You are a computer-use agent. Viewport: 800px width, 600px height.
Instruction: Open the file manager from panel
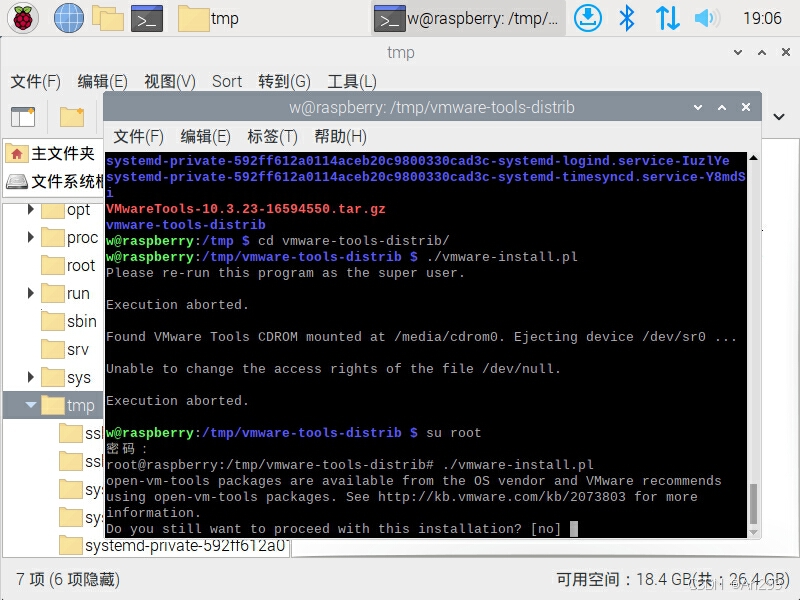[x=108, y=18]
